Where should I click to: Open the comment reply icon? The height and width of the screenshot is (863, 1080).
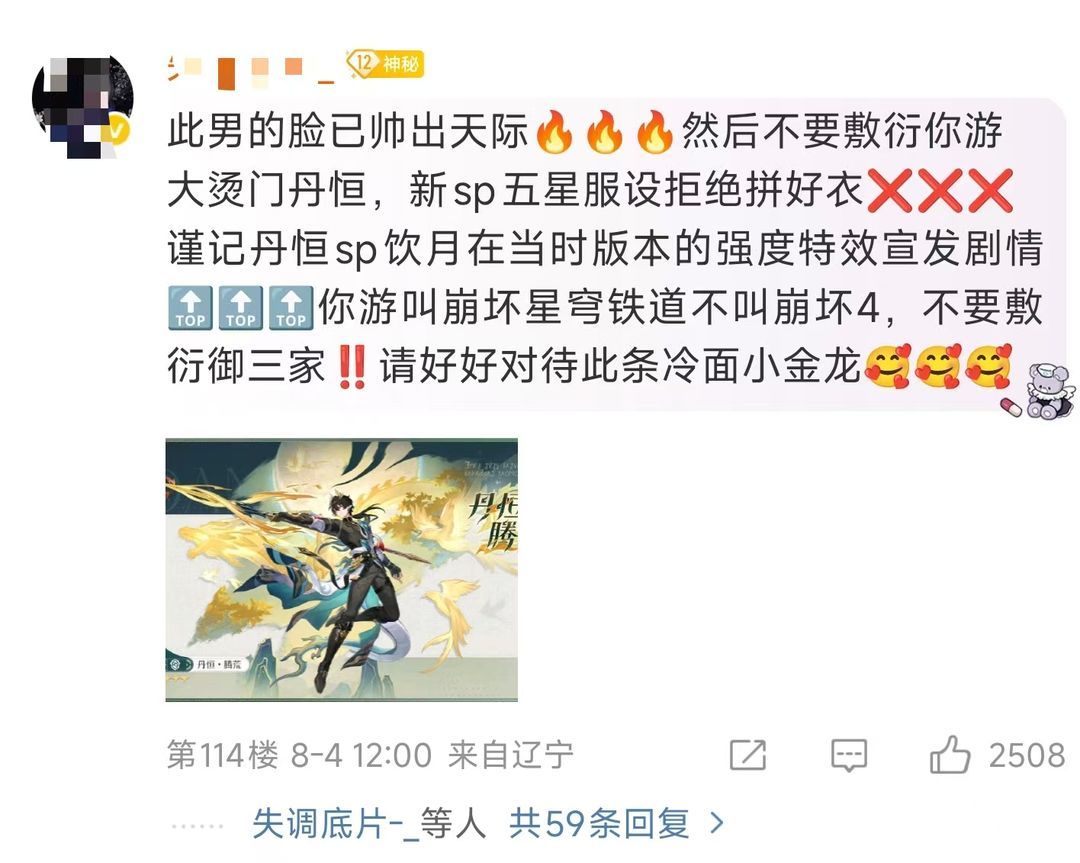[849, 756]
